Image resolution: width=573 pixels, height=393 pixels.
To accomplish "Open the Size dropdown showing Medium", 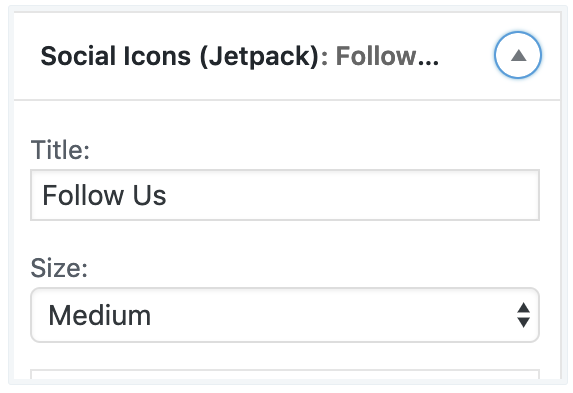I will pos(285,315).
